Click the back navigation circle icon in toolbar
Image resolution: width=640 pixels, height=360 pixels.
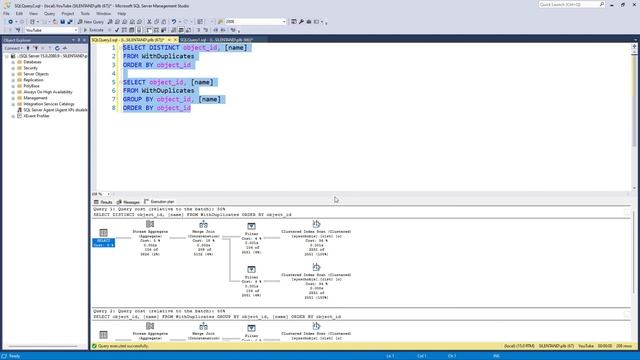(10, 22)
